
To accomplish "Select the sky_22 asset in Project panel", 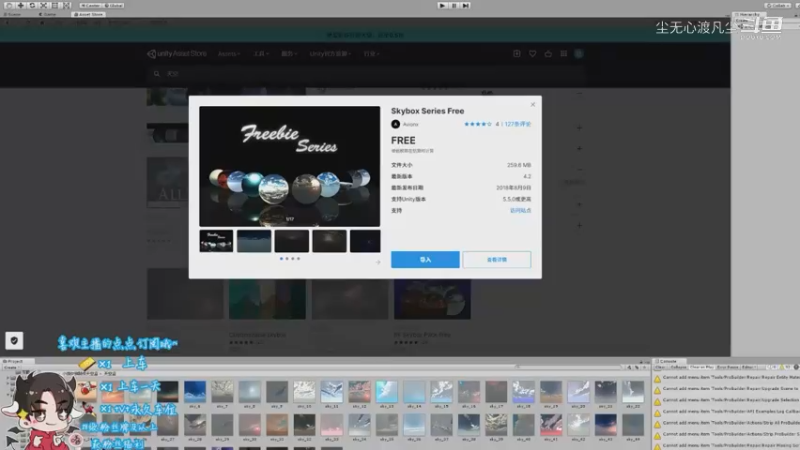I will click(x=633, y=394).
